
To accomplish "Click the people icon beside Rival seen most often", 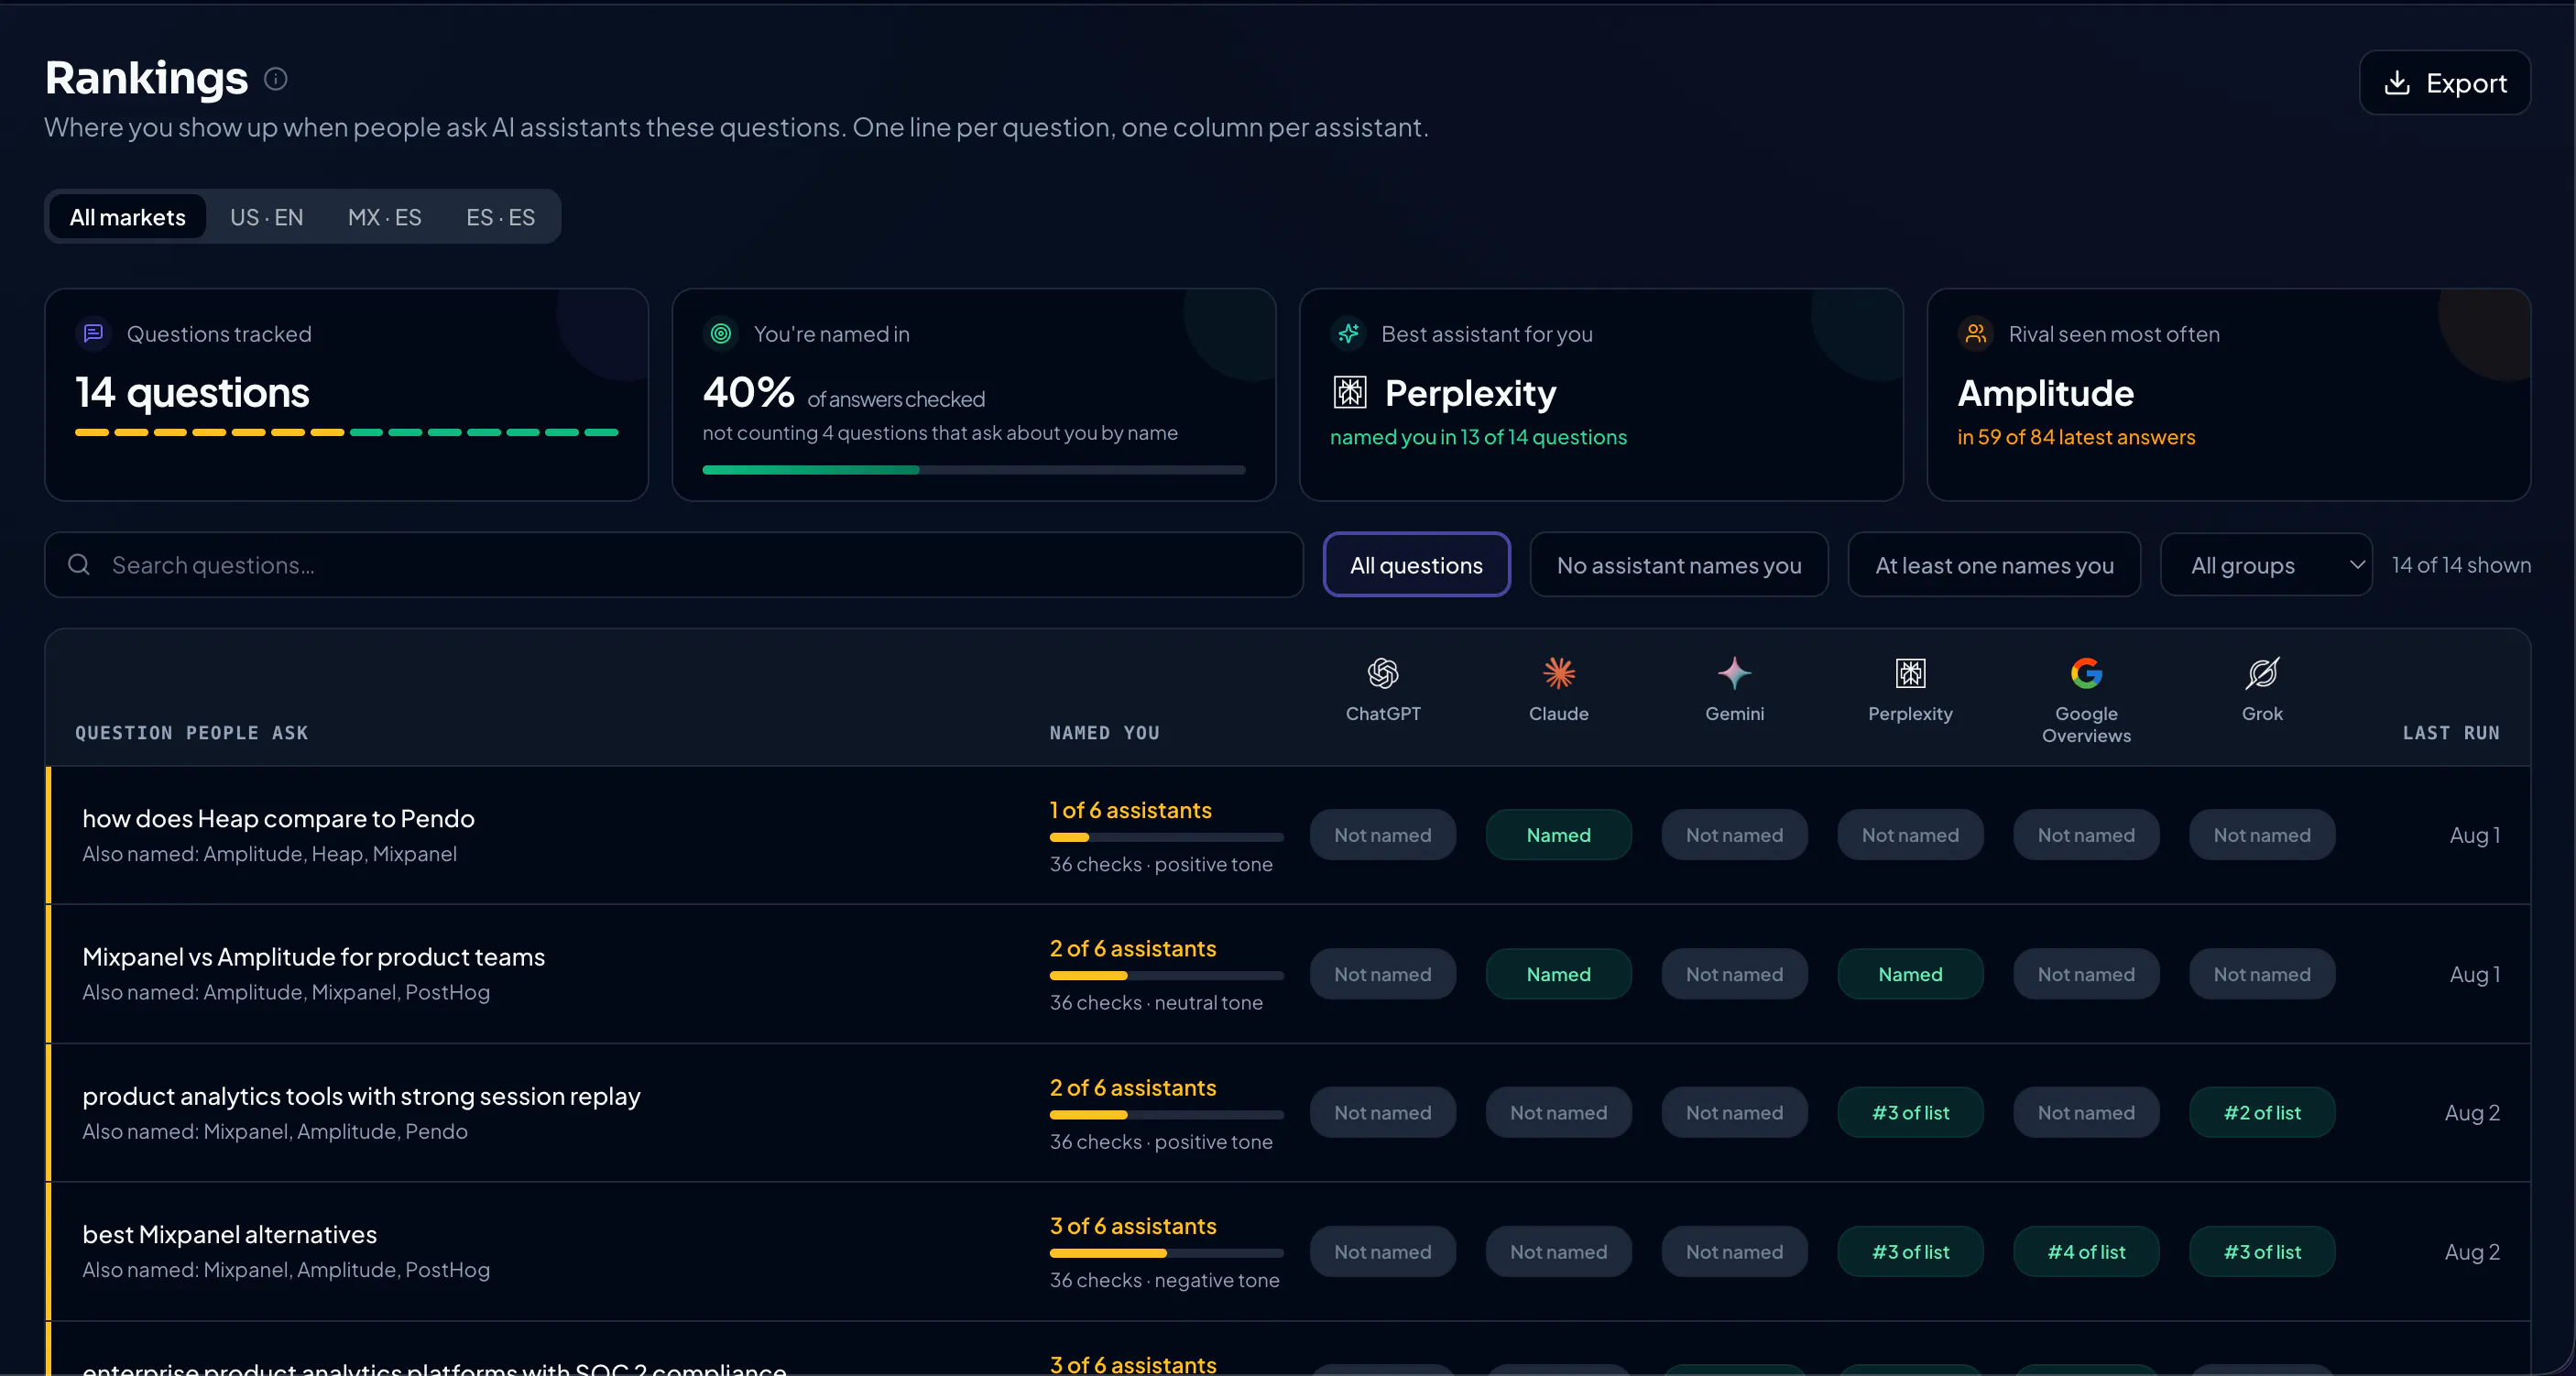I will [x=1975, y=333].
